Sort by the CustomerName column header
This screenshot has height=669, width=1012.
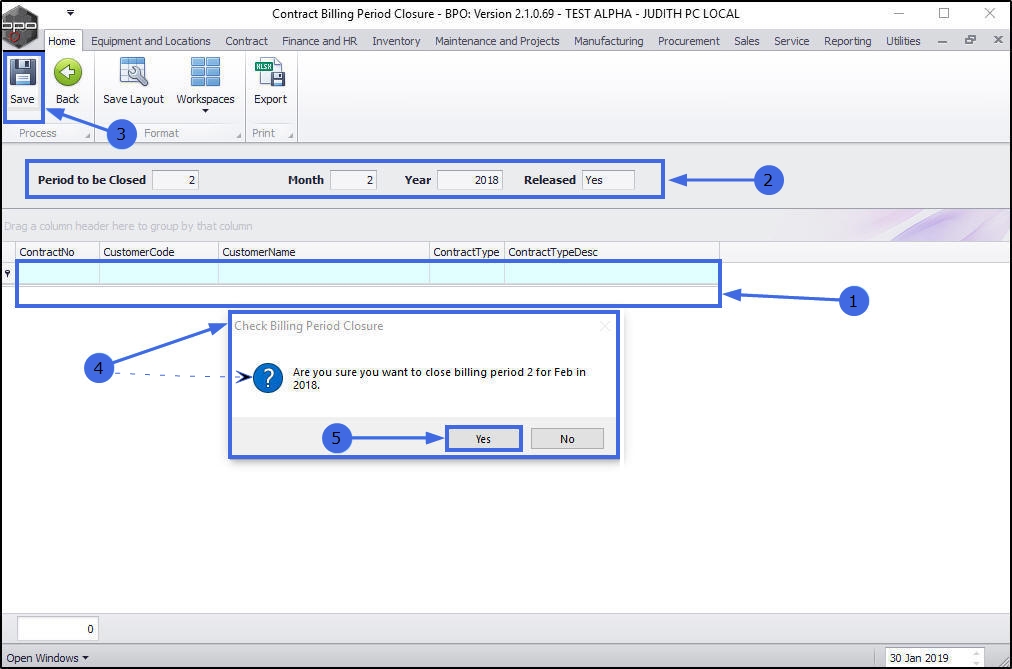pyautogui.click(x=324, y=252)
